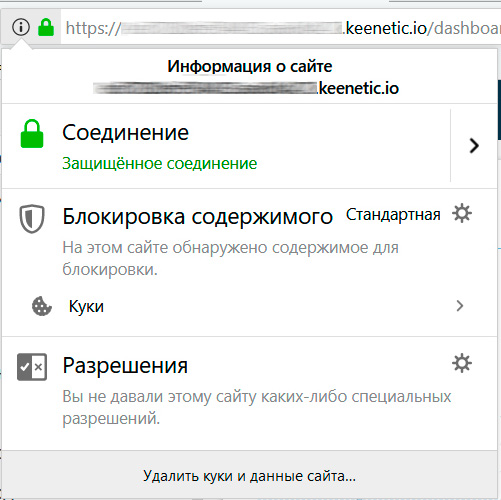The height and width of the screenshot is (500, 501).
Task: Click the permissions checkmark-cross icon
Action: click(32, 367)
